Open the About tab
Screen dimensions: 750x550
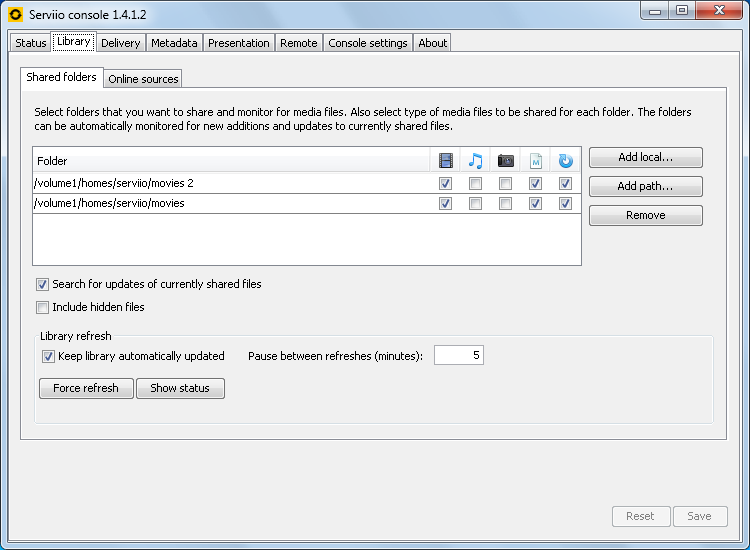tap(432, 43)
